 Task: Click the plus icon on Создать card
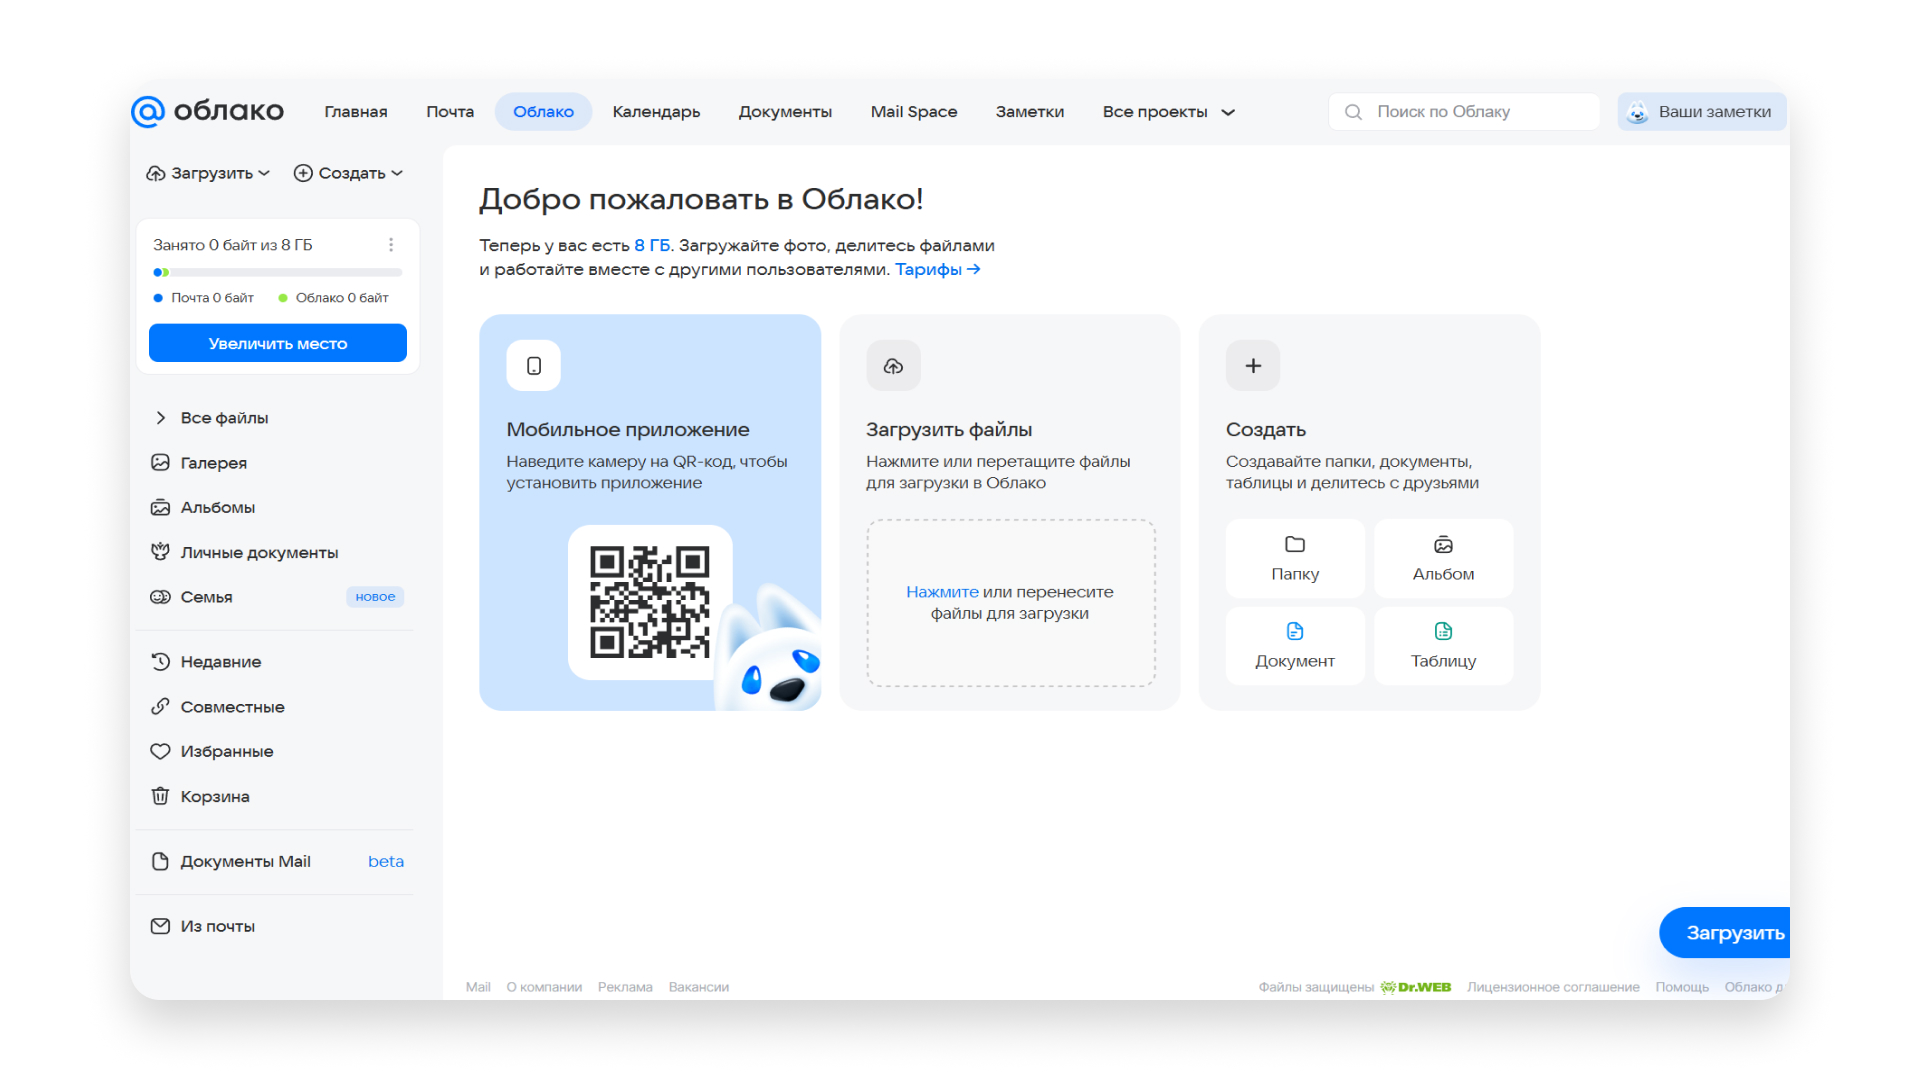(x=1253, y=366)
